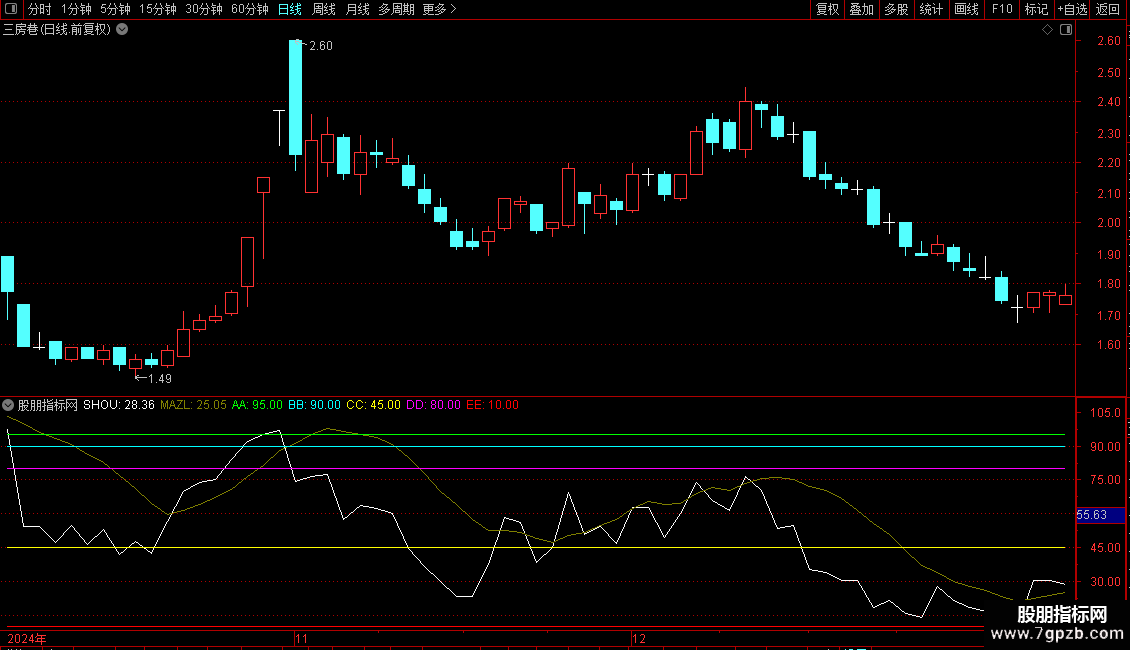
Task: Switch to the 周线 weekly tab
Action: coord(324,9)
